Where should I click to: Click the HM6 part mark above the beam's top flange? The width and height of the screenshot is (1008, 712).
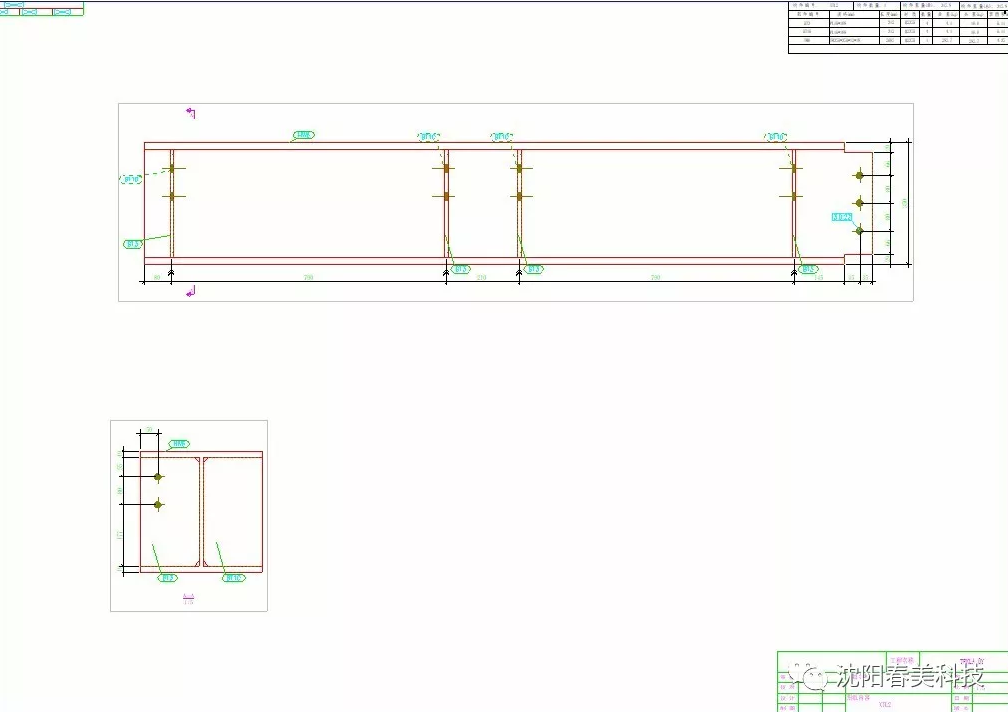304,135
